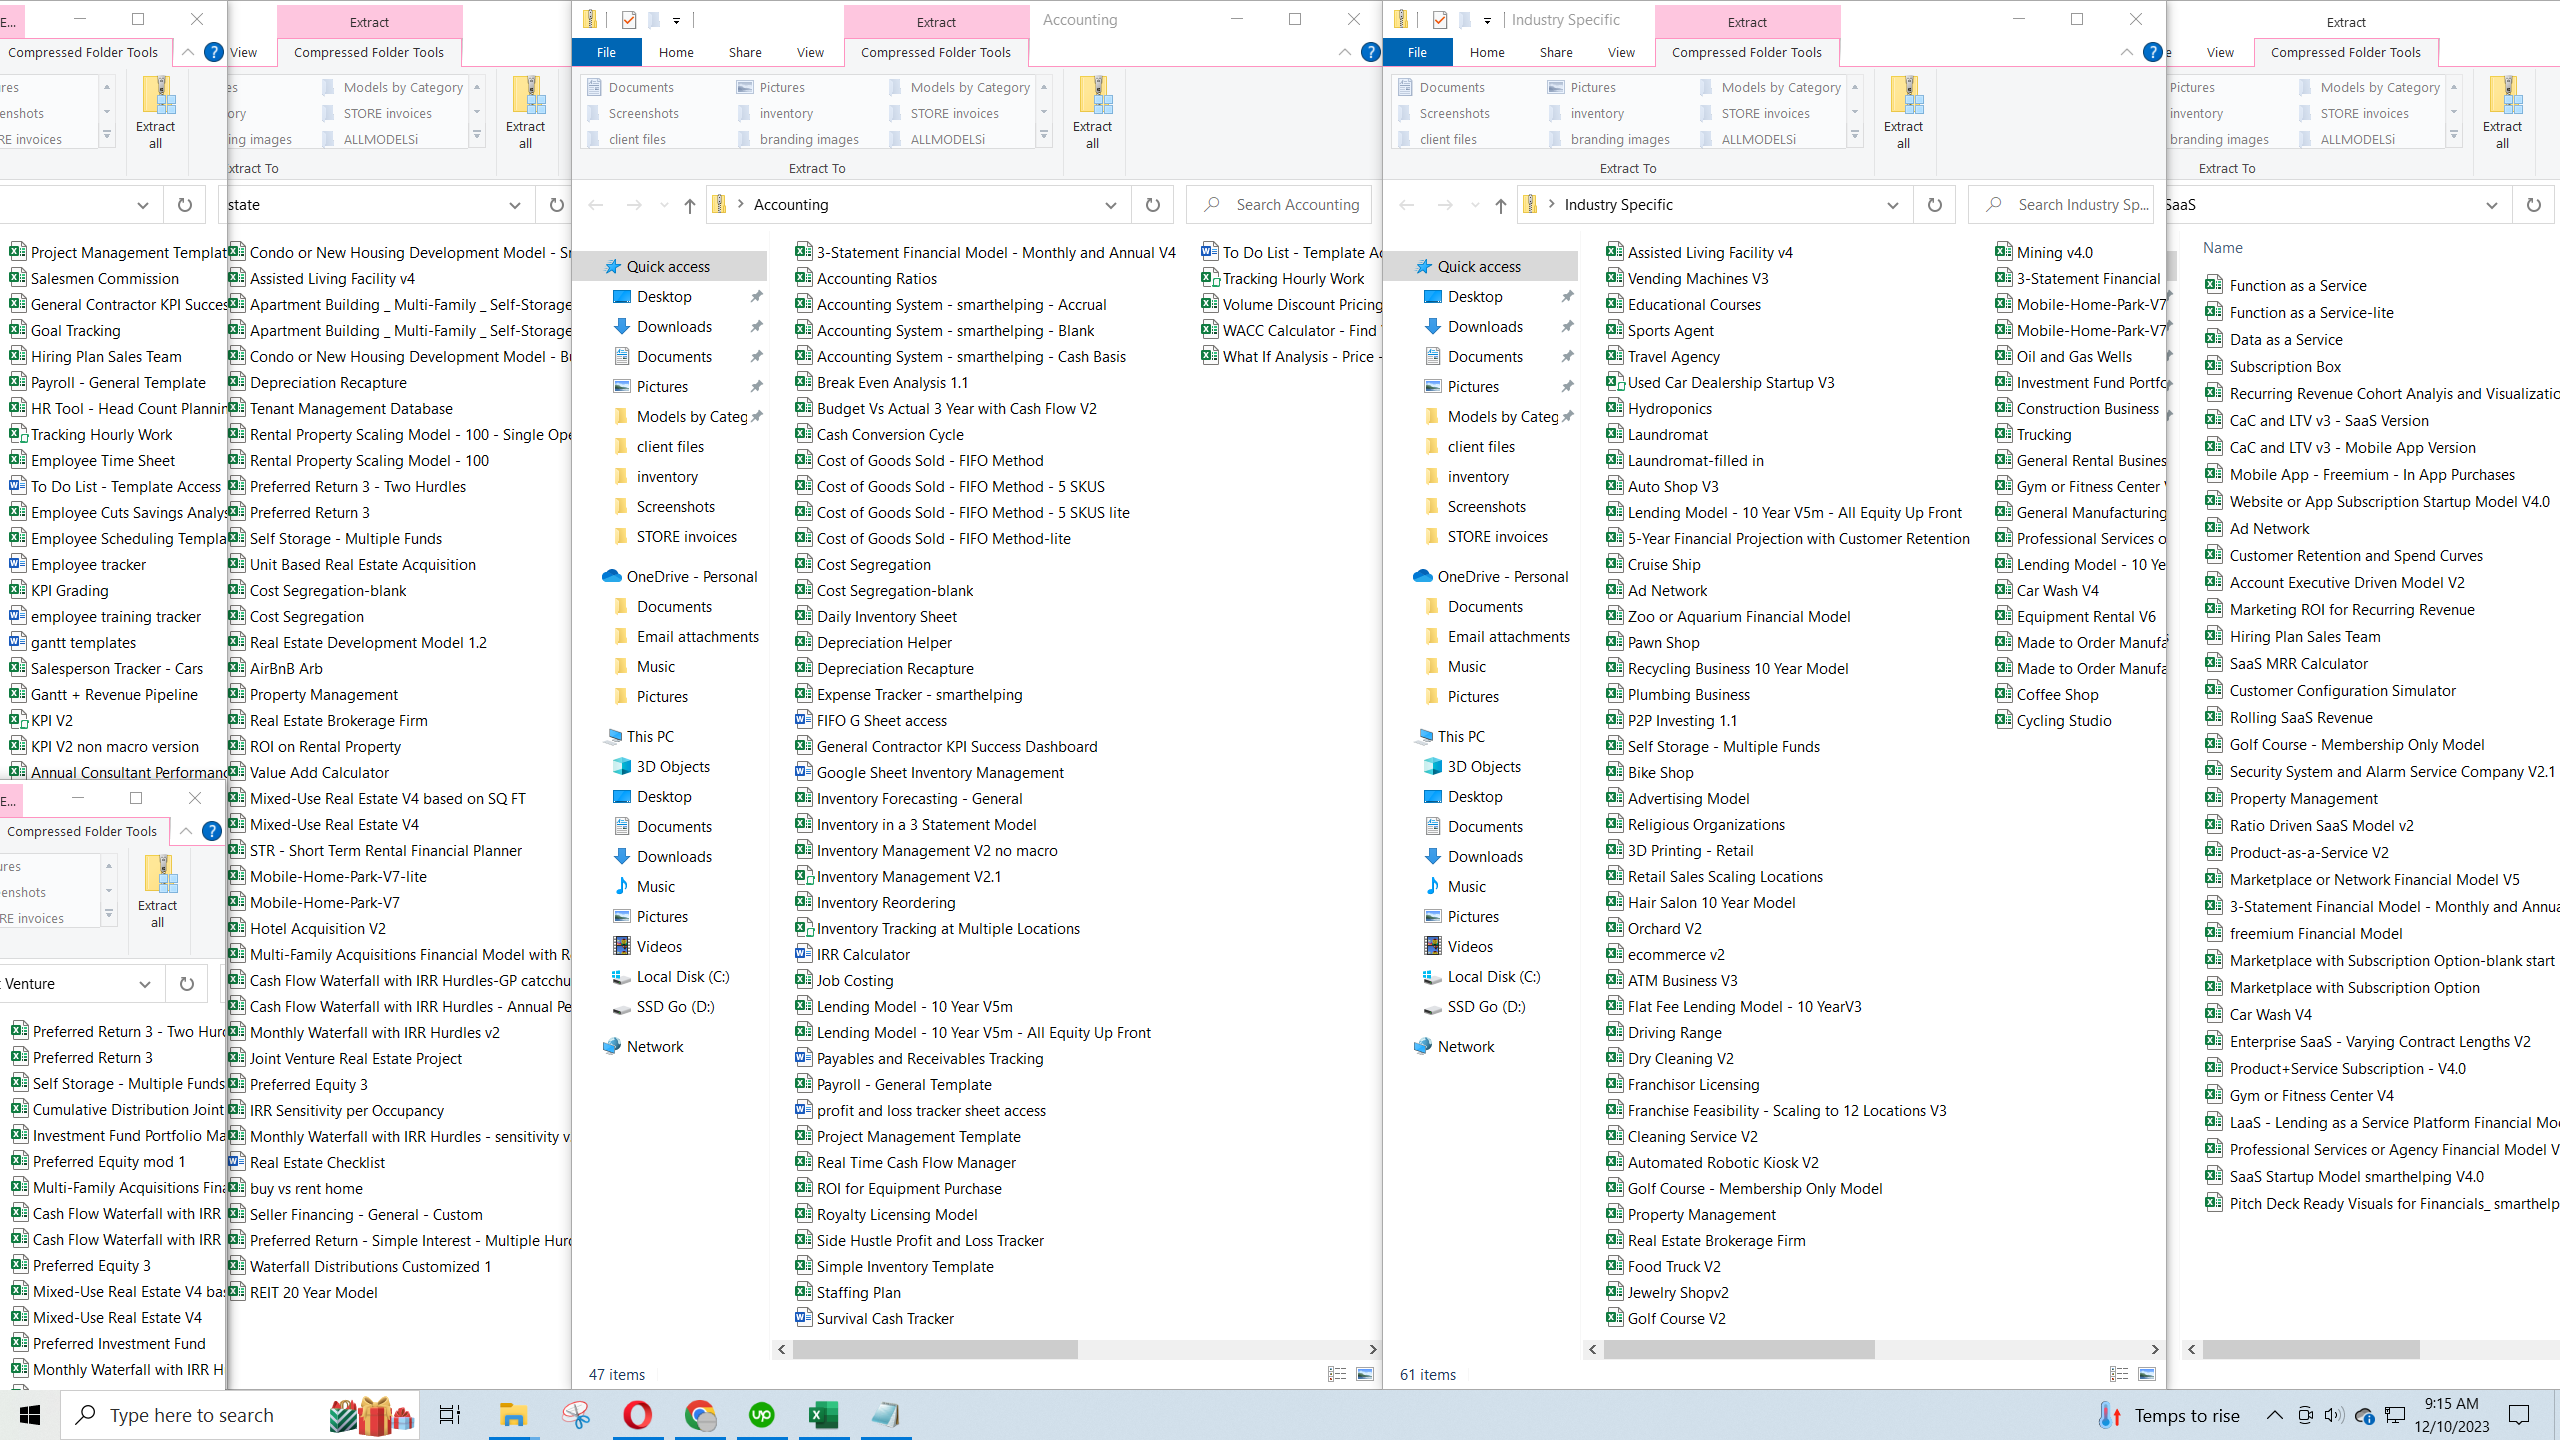Select This PC in Accounting navigation pane

click(x=650, y=736)
